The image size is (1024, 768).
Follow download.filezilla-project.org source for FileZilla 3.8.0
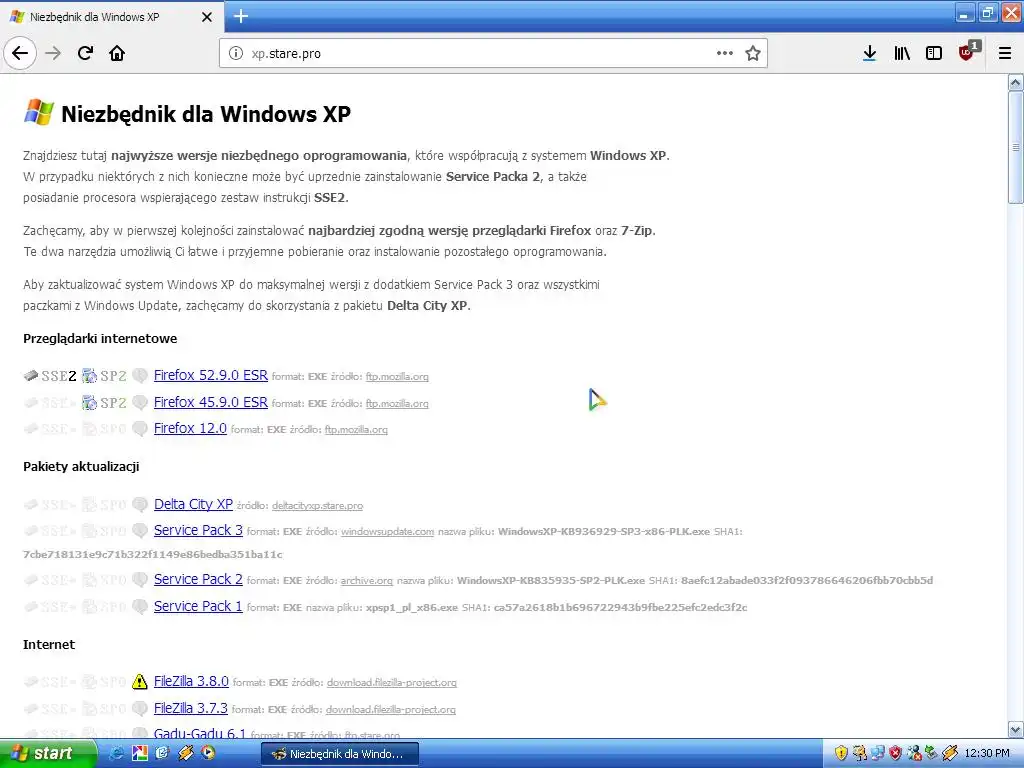tap(392, 683)
